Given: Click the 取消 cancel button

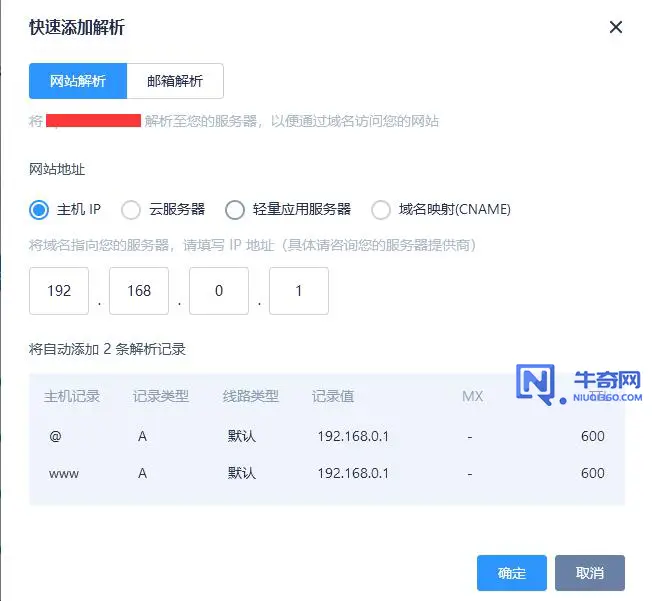Looking at the screenshot, I should click(590, 573).
